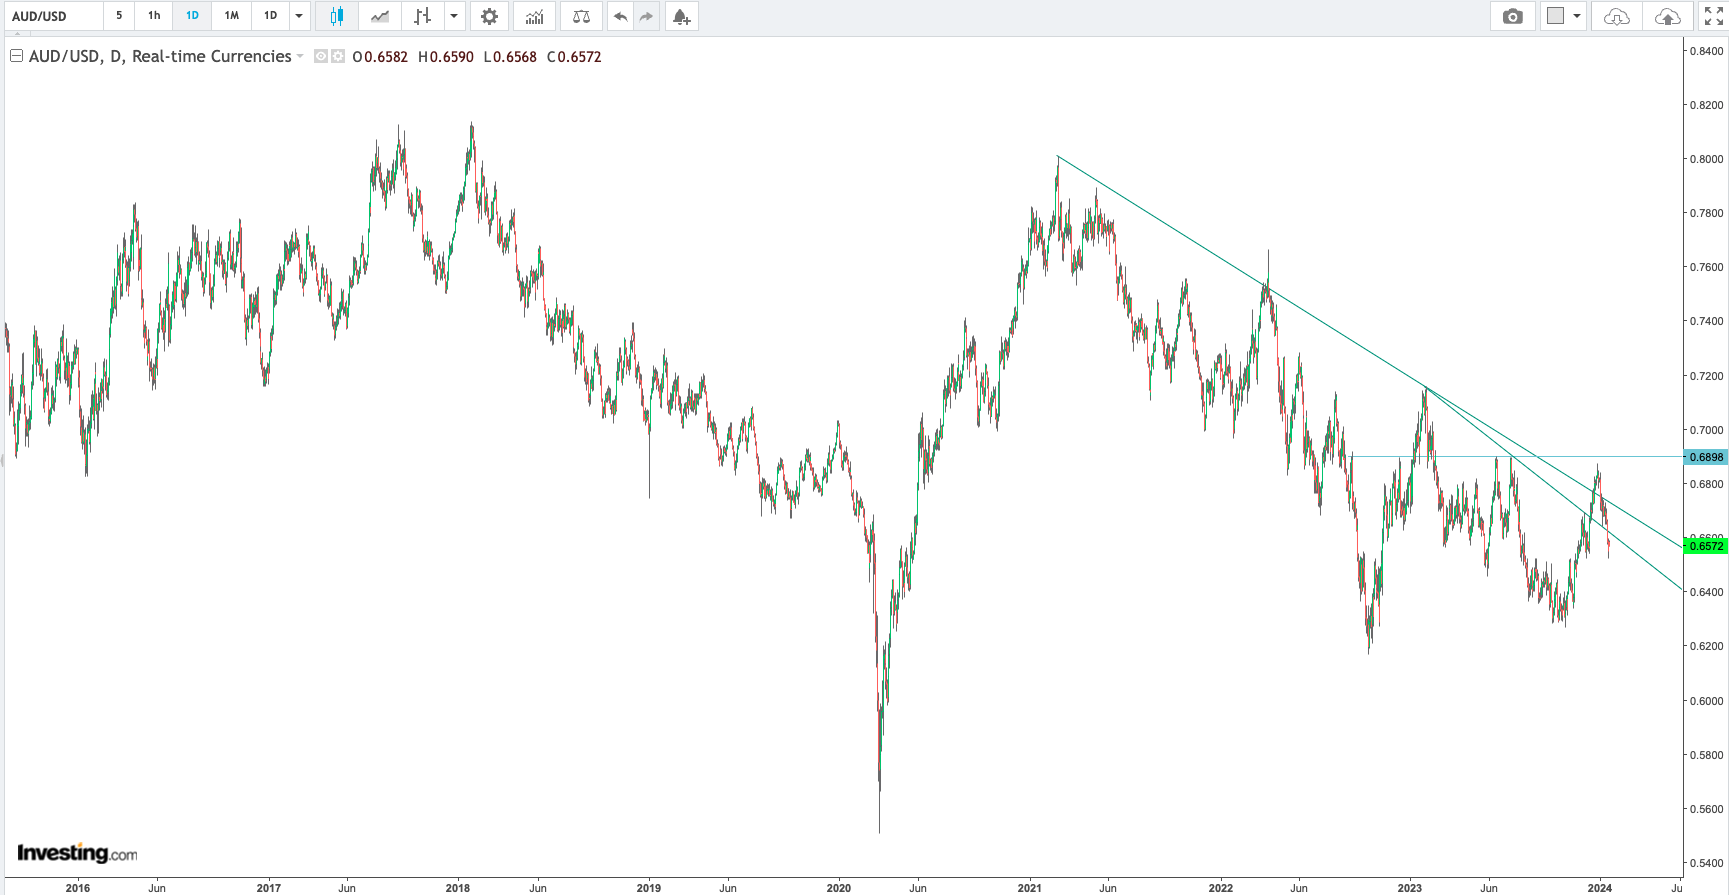Viewport: 1729px width, 895px height.
Task: Select the highlighted blue 1D timeframe
Action: pos(192,16)
